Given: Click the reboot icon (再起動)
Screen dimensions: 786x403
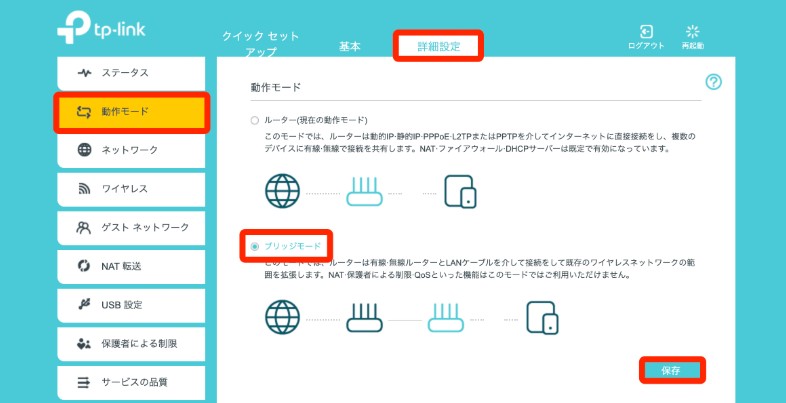Looking at the screenshot, I should (x=692, y=32).
